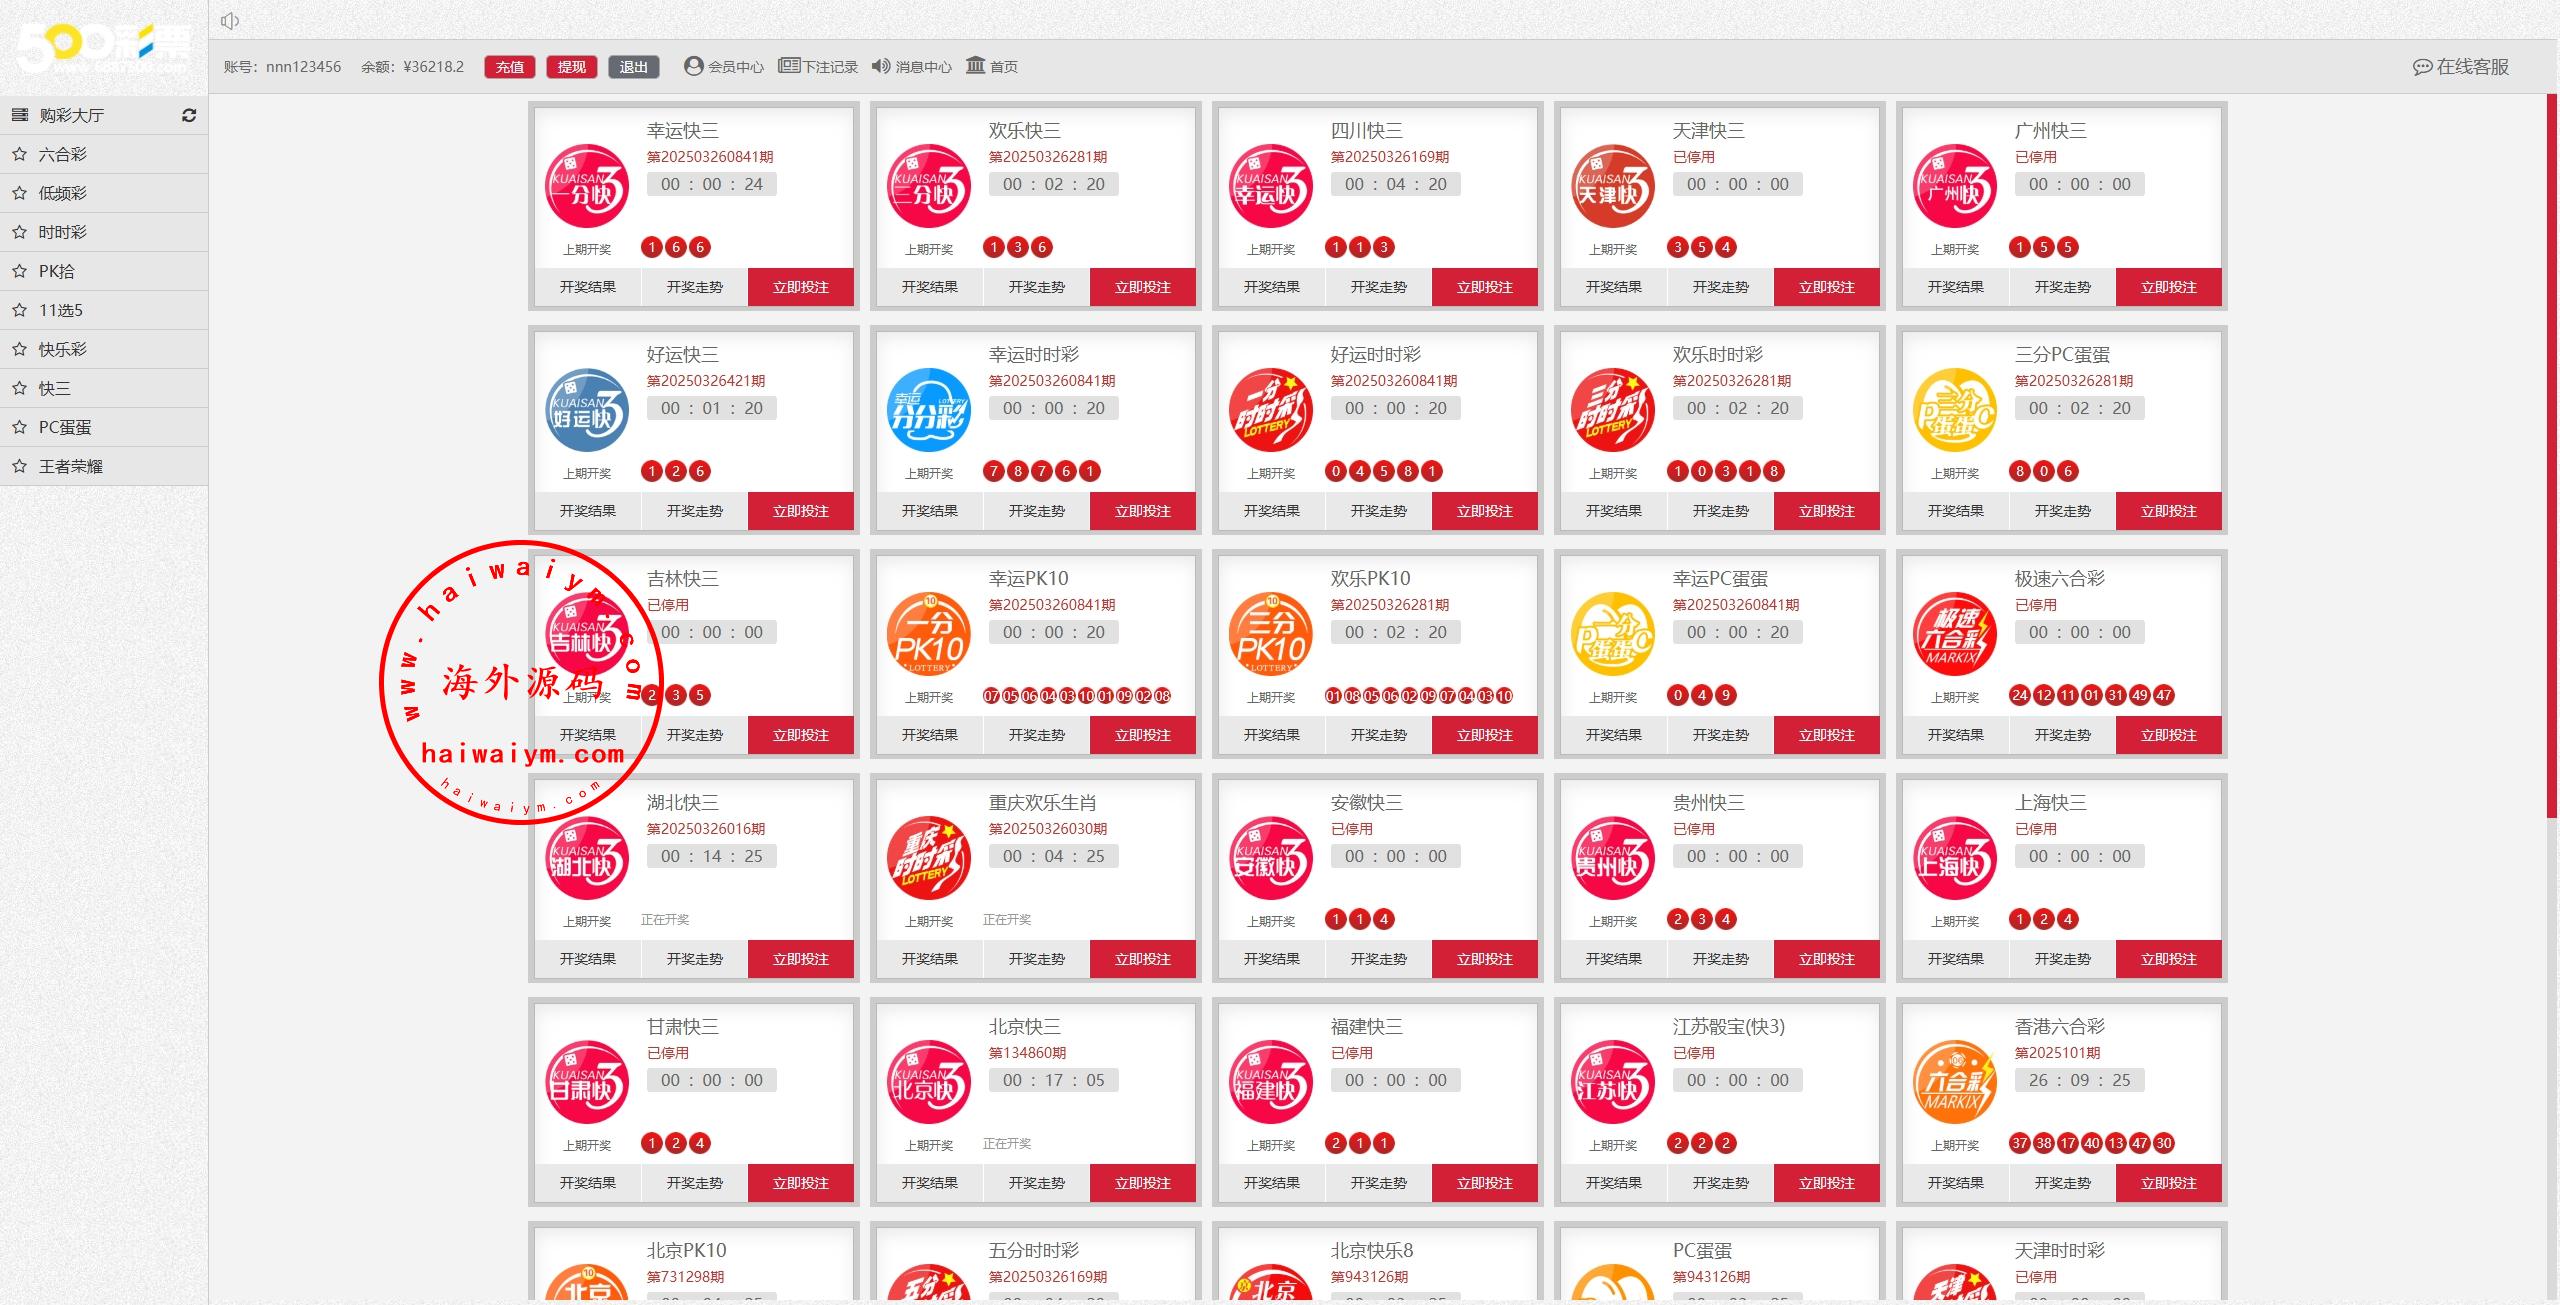This screenshot has height=1305, width=2560.
Task: Click the 幸运PK10 orange logo
Action: tap(929, 634)
